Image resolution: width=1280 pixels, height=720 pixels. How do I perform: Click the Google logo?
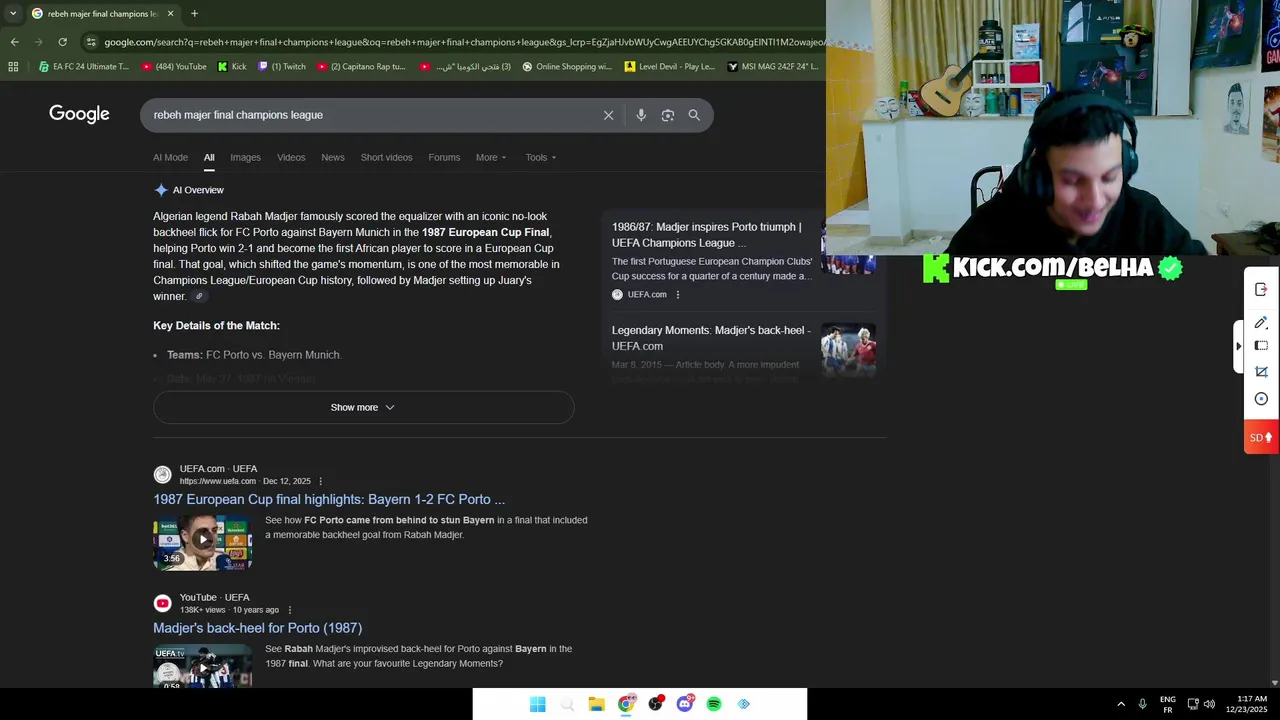tap(79, 114)
